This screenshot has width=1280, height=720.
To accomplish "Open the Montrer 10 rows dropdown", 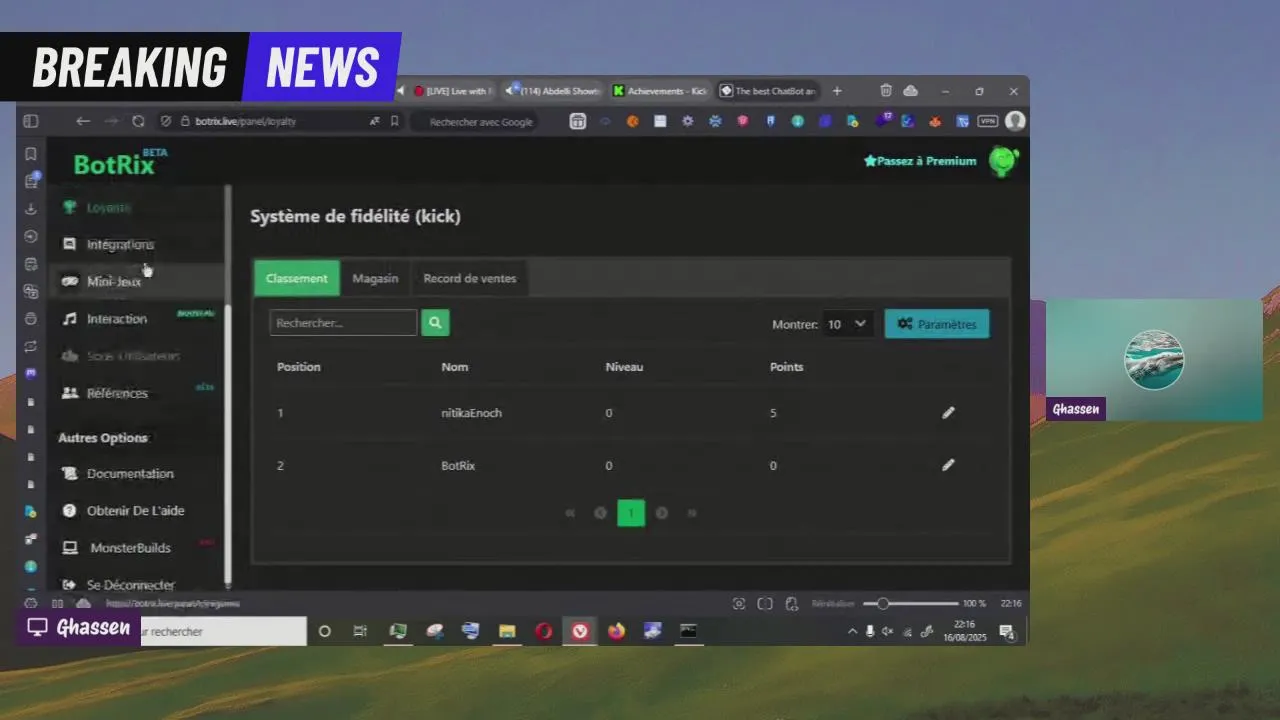I will pyautogui.click(x=848, y=324).
